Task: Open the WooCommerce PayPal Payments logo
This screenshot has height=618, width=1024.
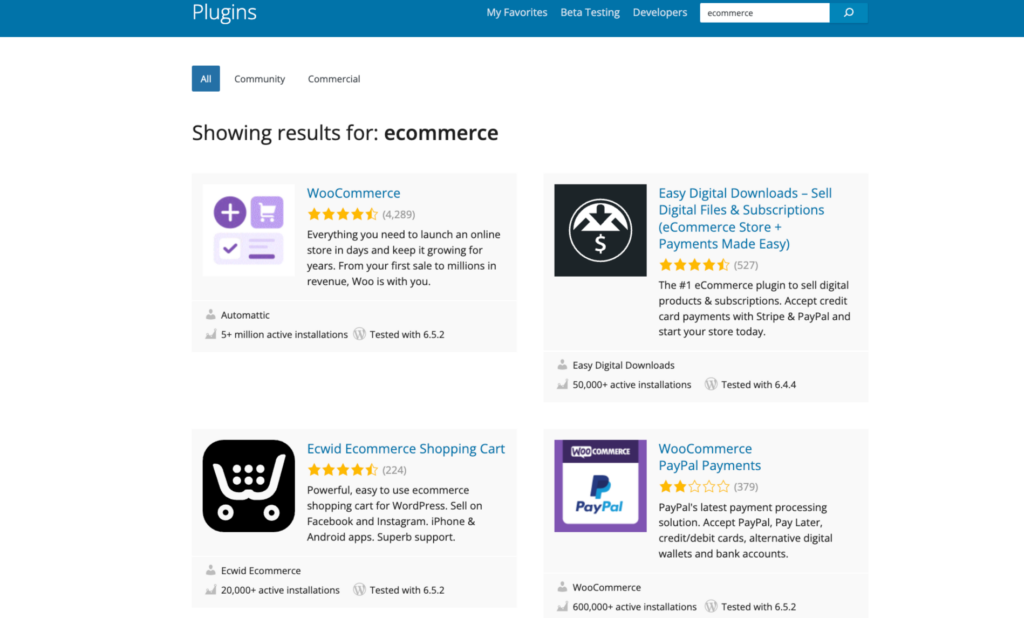Action: (x=600, y=486)
